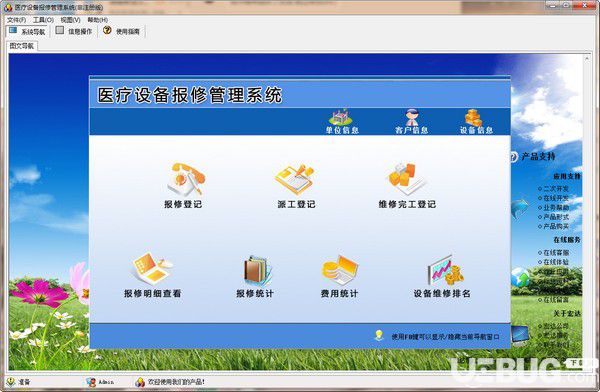Click the 关于宏达 section heading
The height and width of the screenshot is (392, 600).
point(567,314)
